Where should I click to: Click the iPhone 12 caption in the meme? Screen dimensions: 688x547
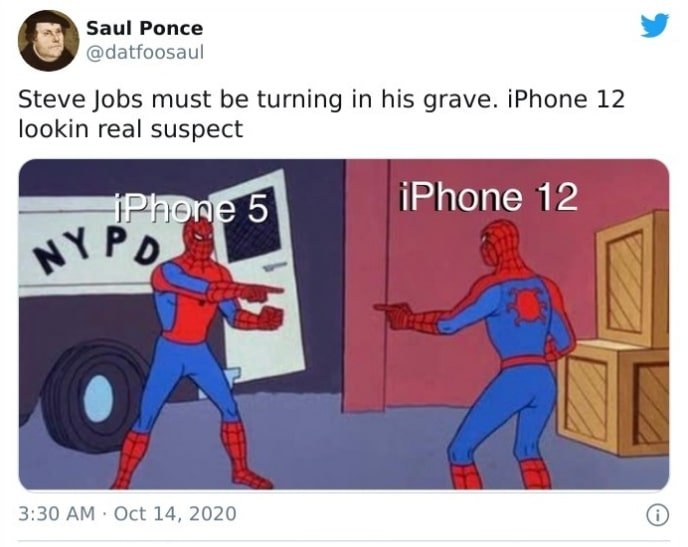[x=488, y=197]
